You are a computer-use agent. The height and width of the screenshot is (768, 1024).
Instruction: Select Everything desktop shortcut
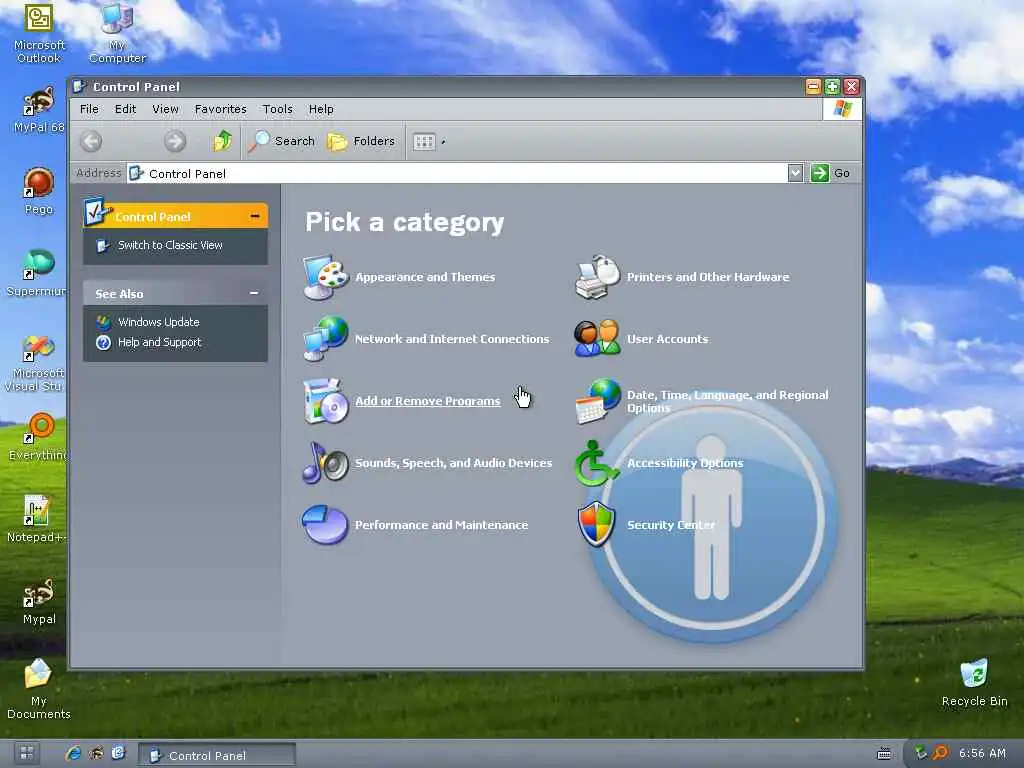coord(38,436)
